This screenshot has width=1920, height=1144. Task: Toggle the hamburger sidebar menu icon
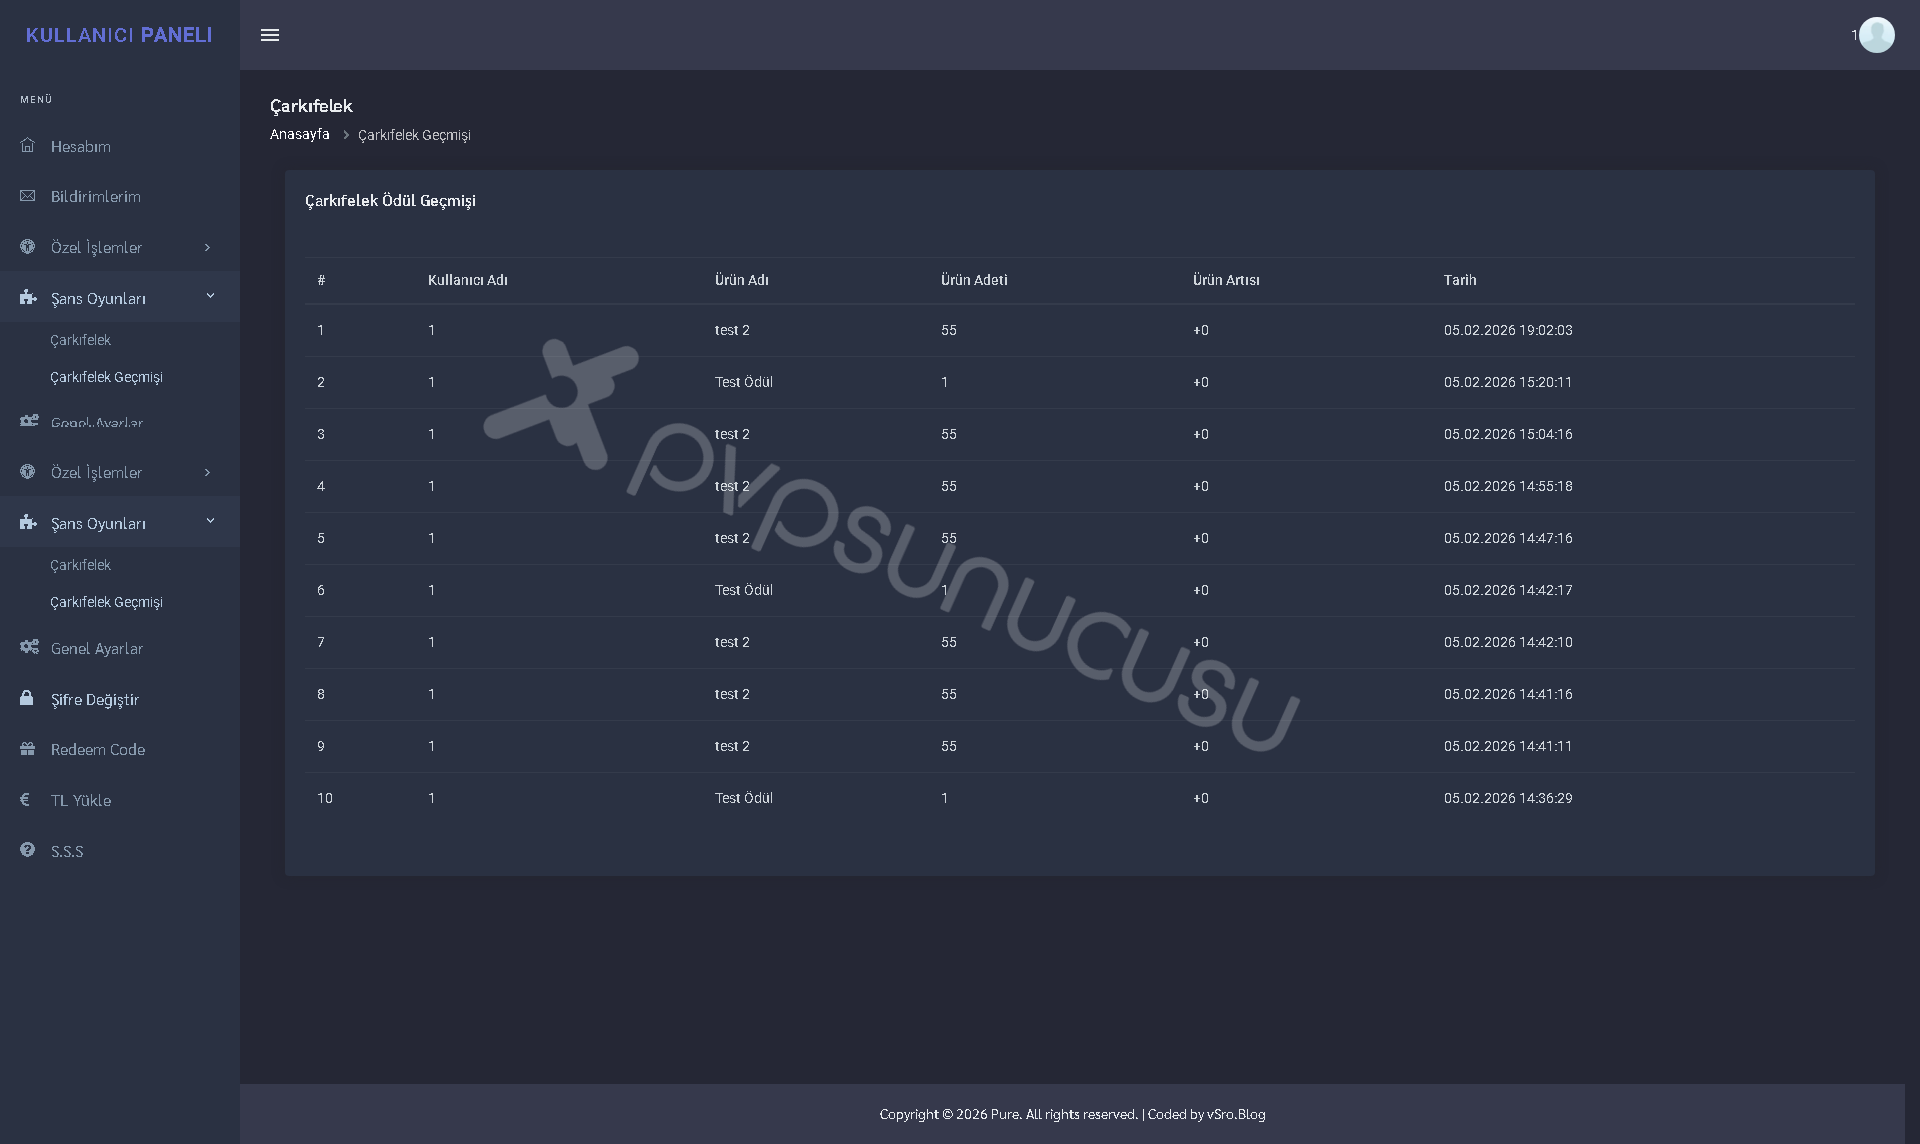(x=270, y=35)
